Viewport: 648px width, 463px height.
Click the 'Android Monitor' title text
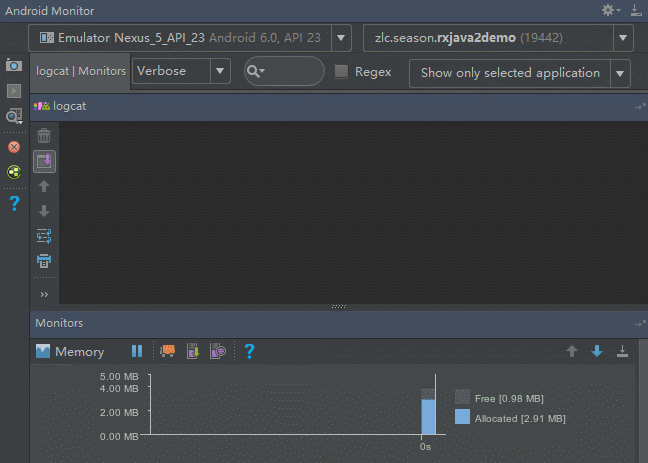point(50,11)
